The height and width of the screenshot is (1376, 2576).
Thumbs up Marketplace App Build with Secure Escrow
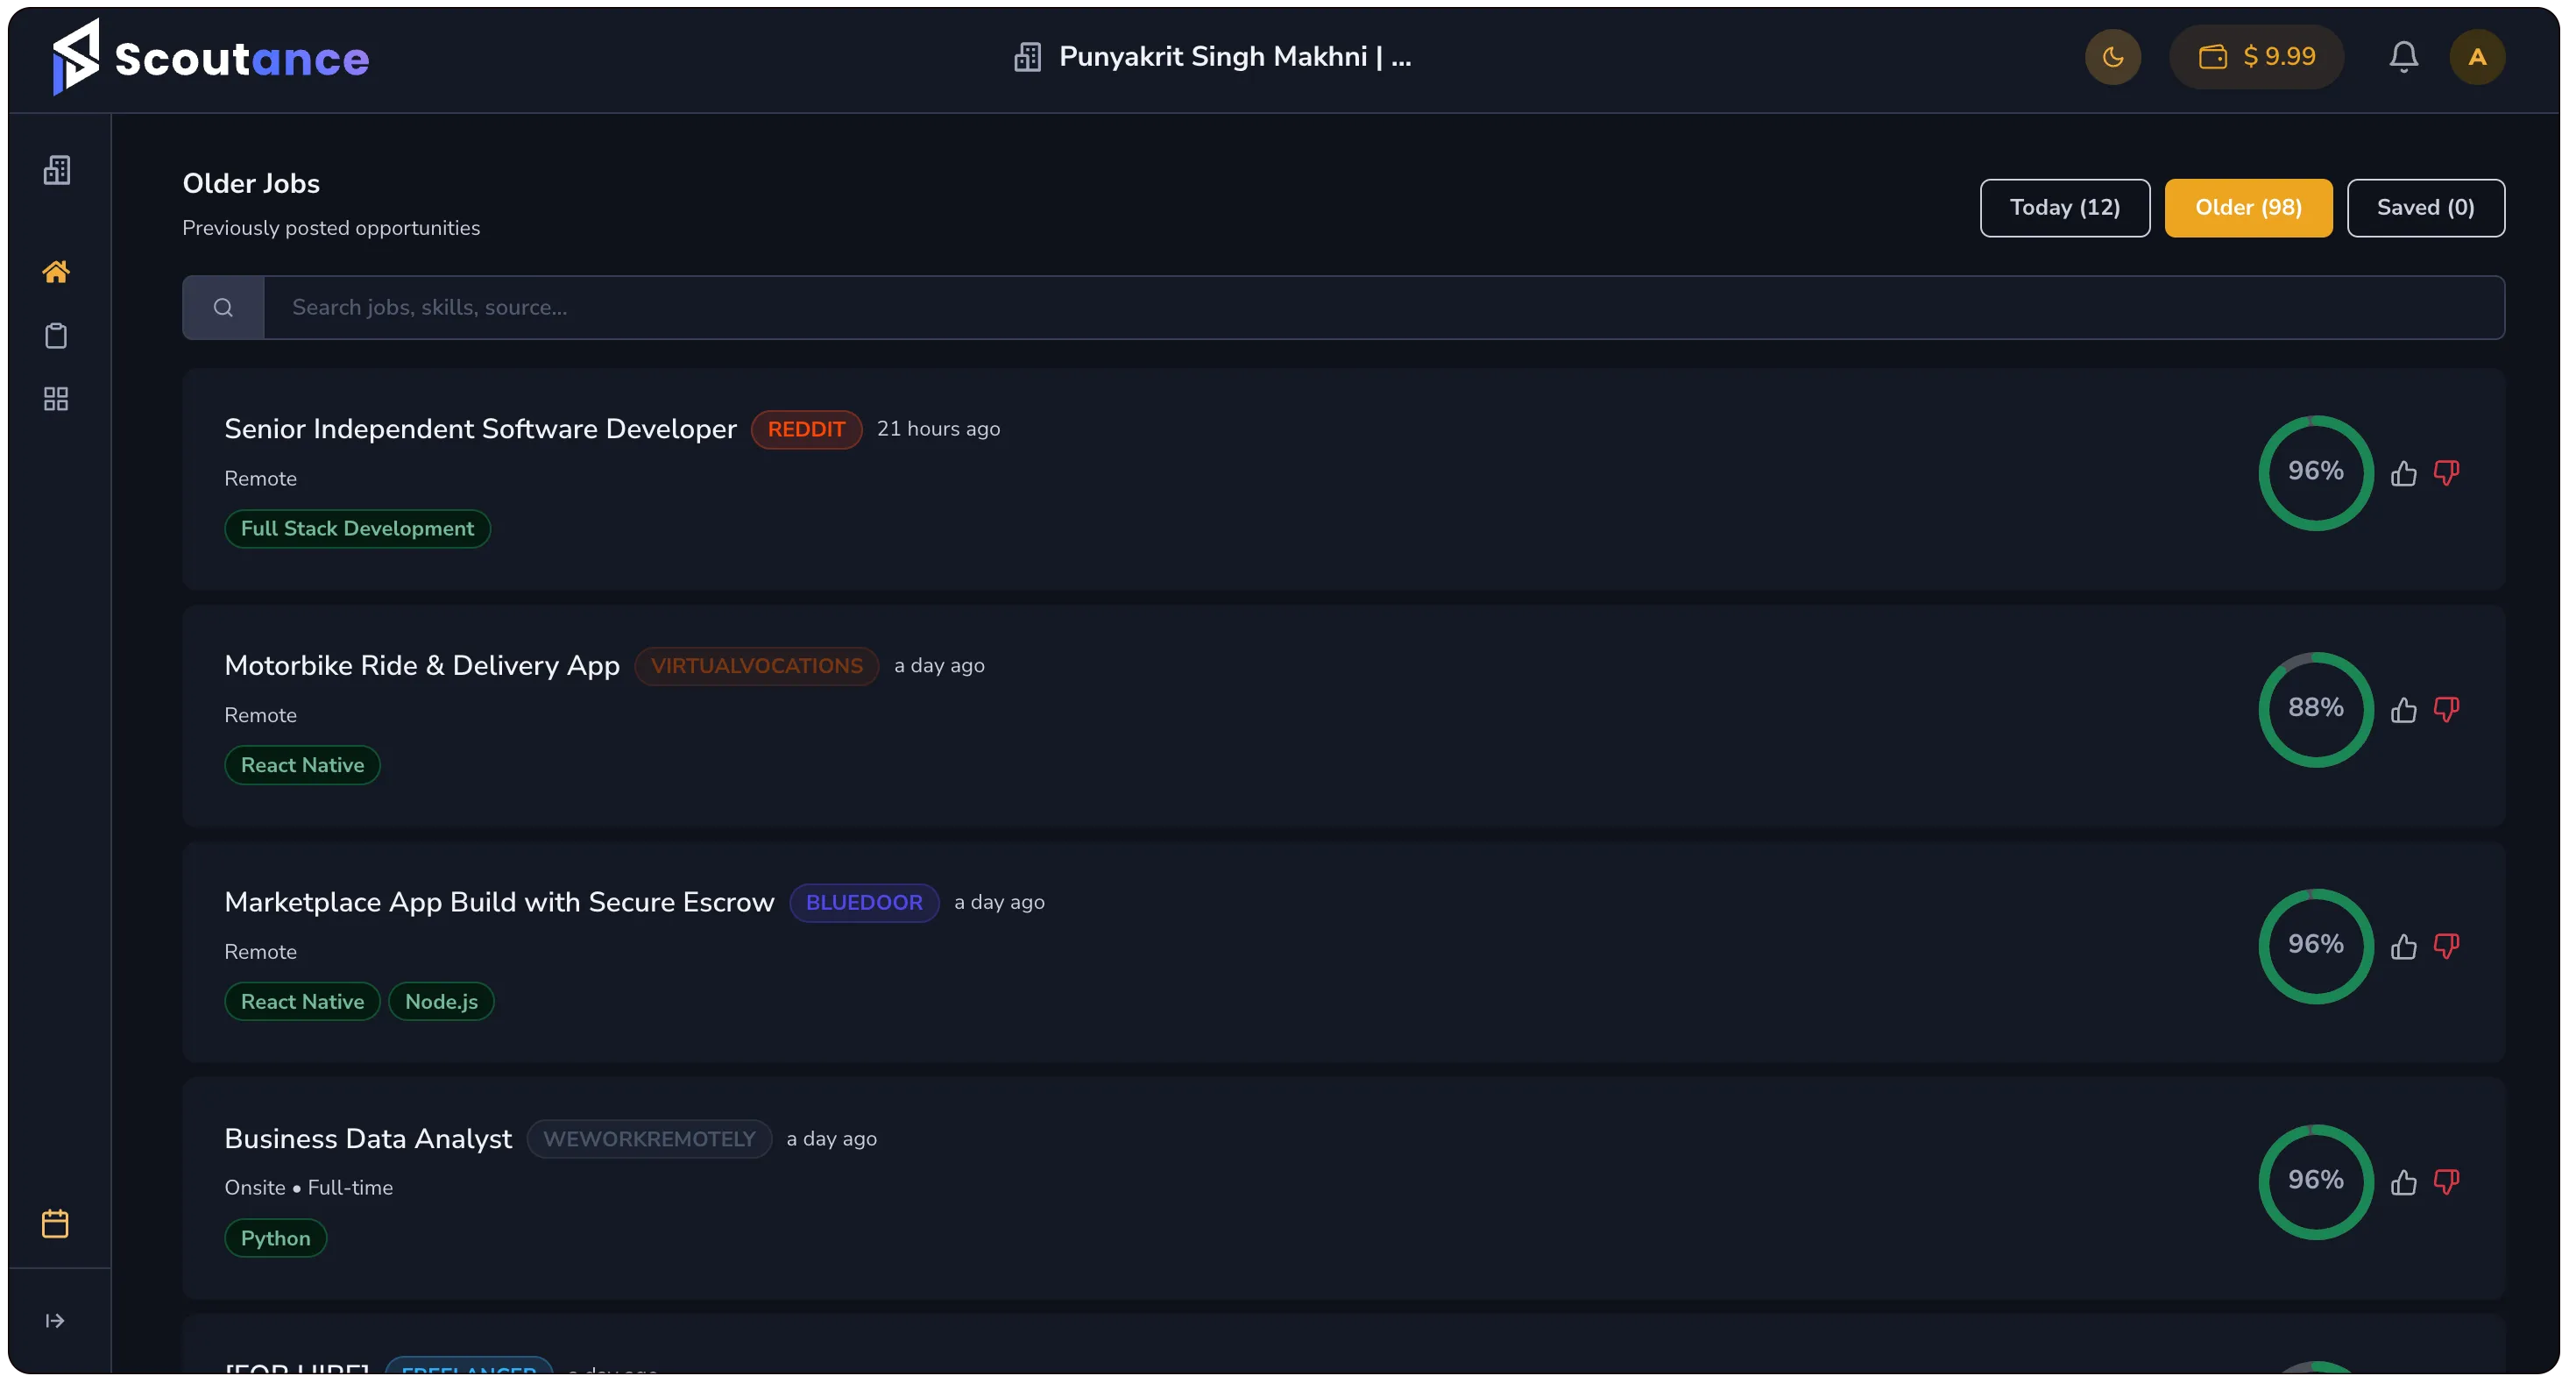tap(2403, 946)
